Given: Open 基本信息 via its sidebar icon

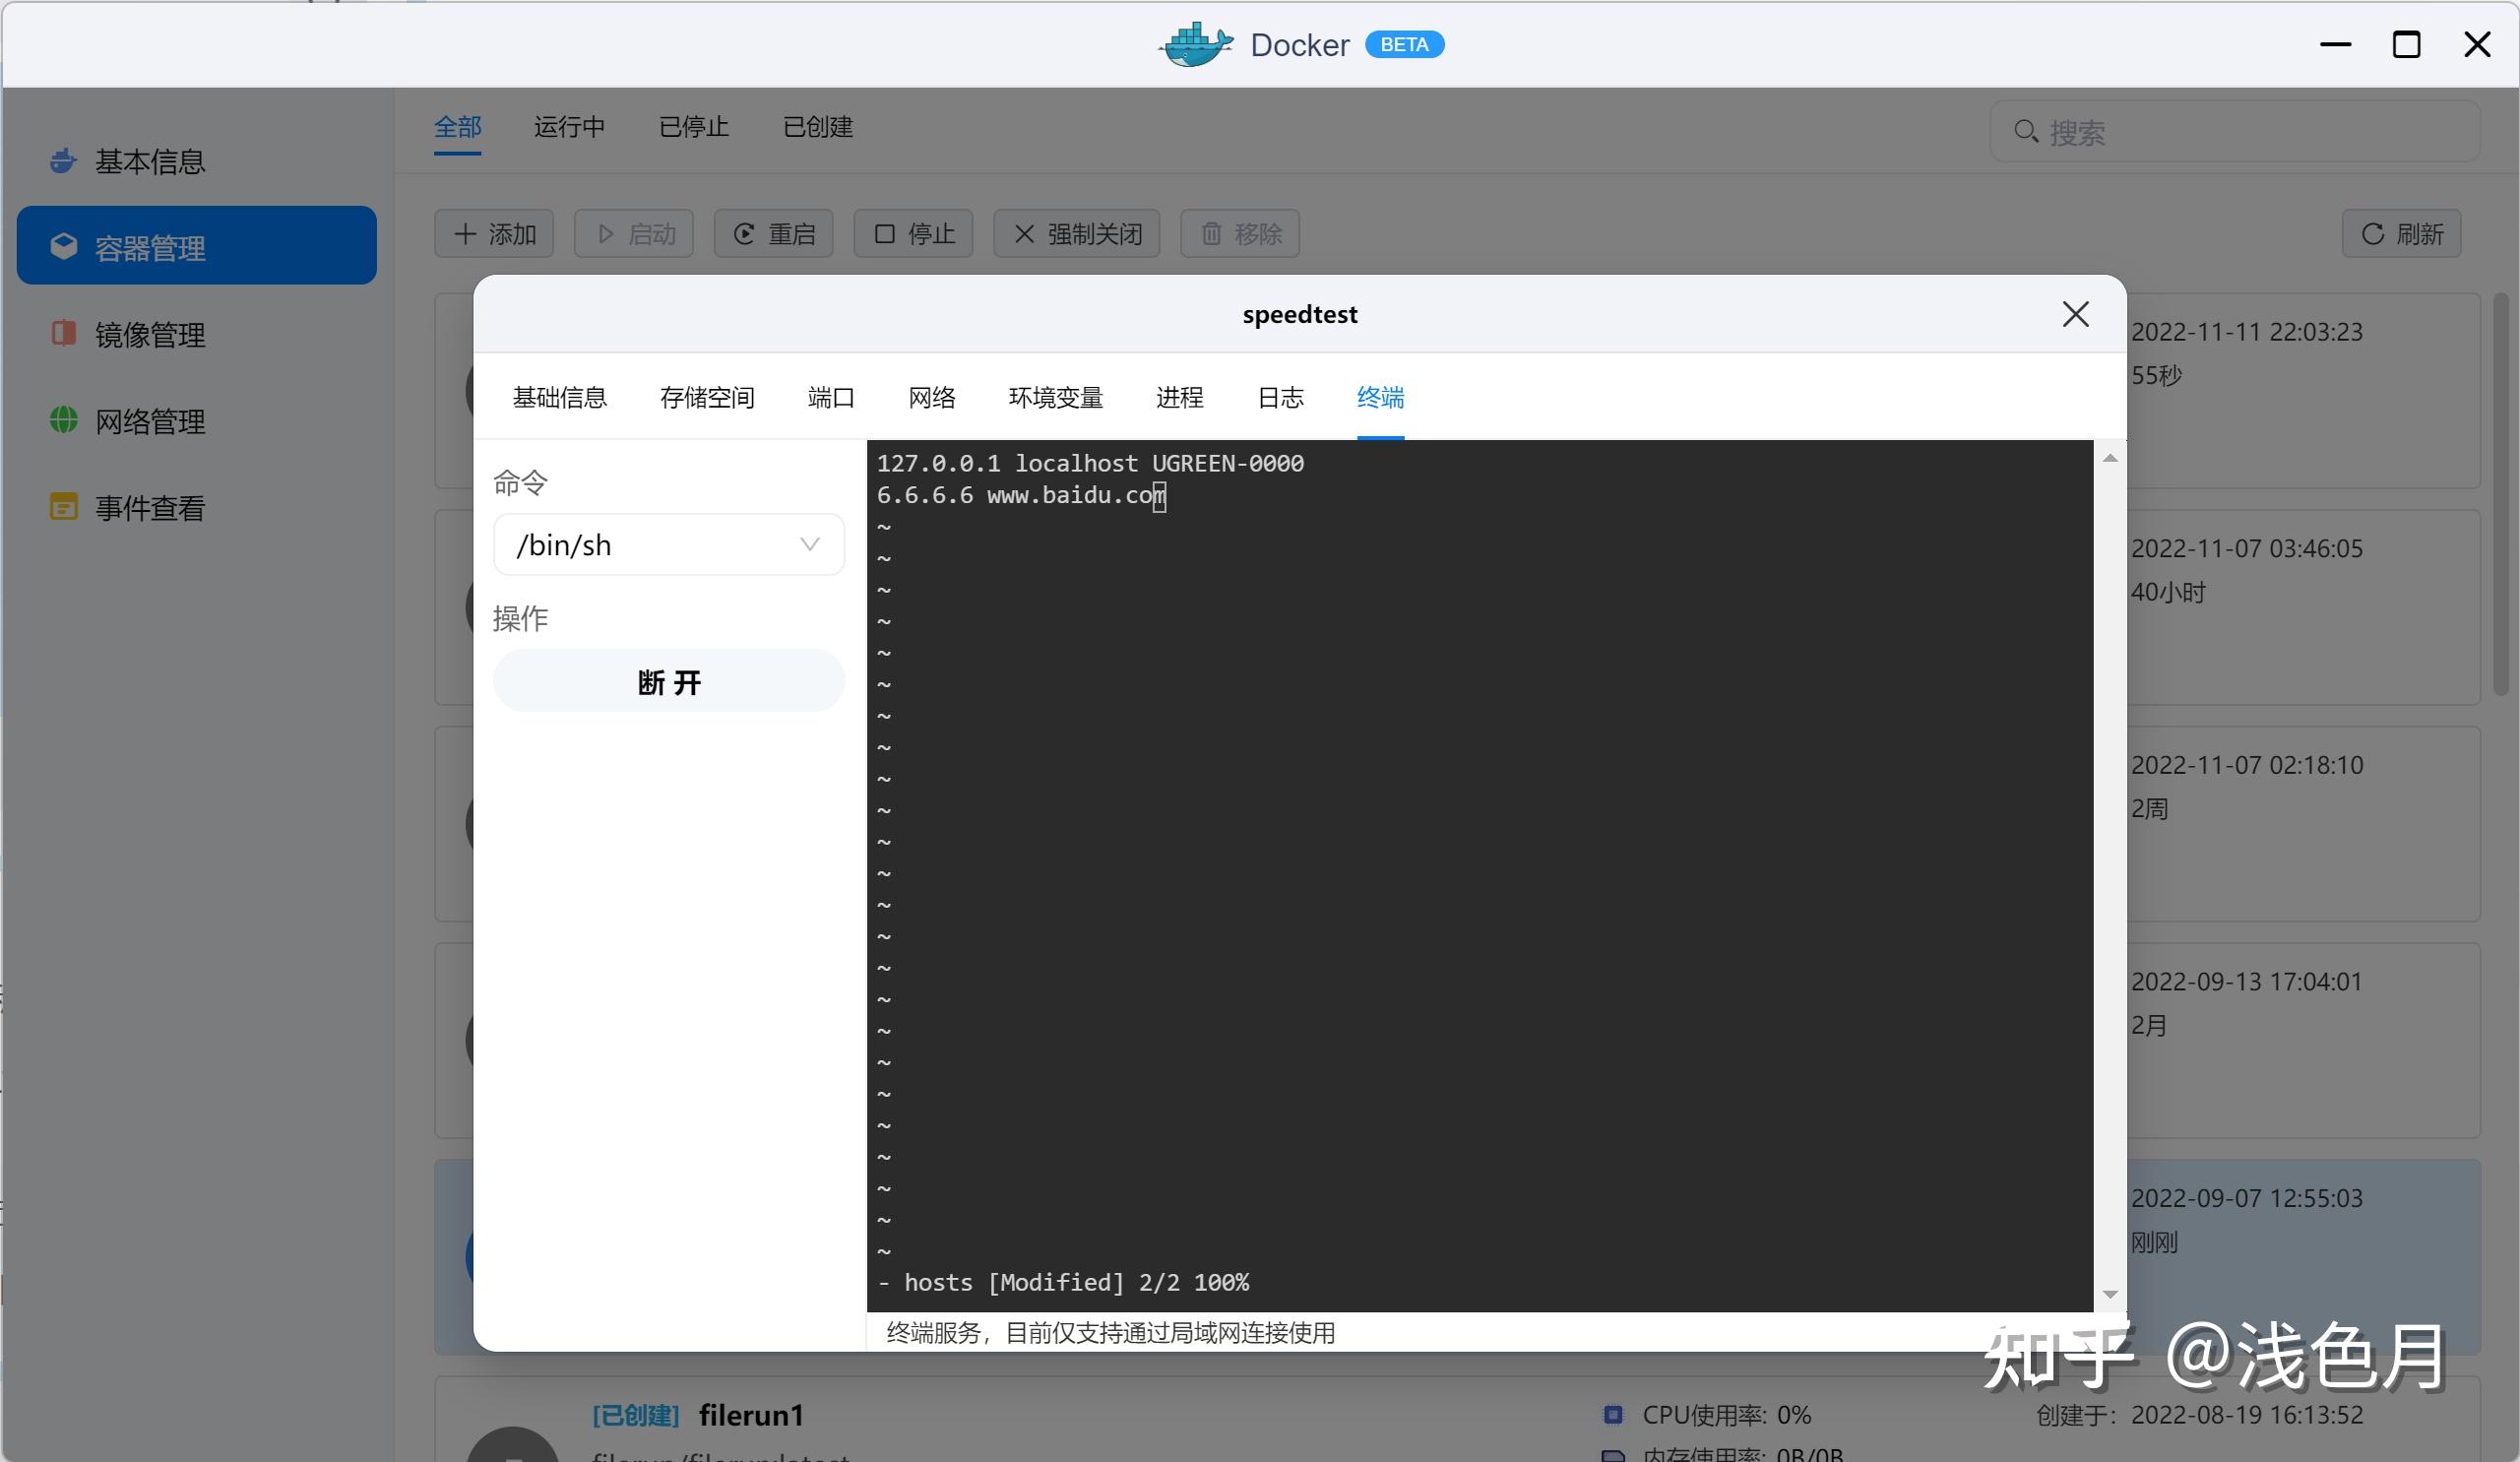Looking at the screenshot, I should (x=63, y=160).
